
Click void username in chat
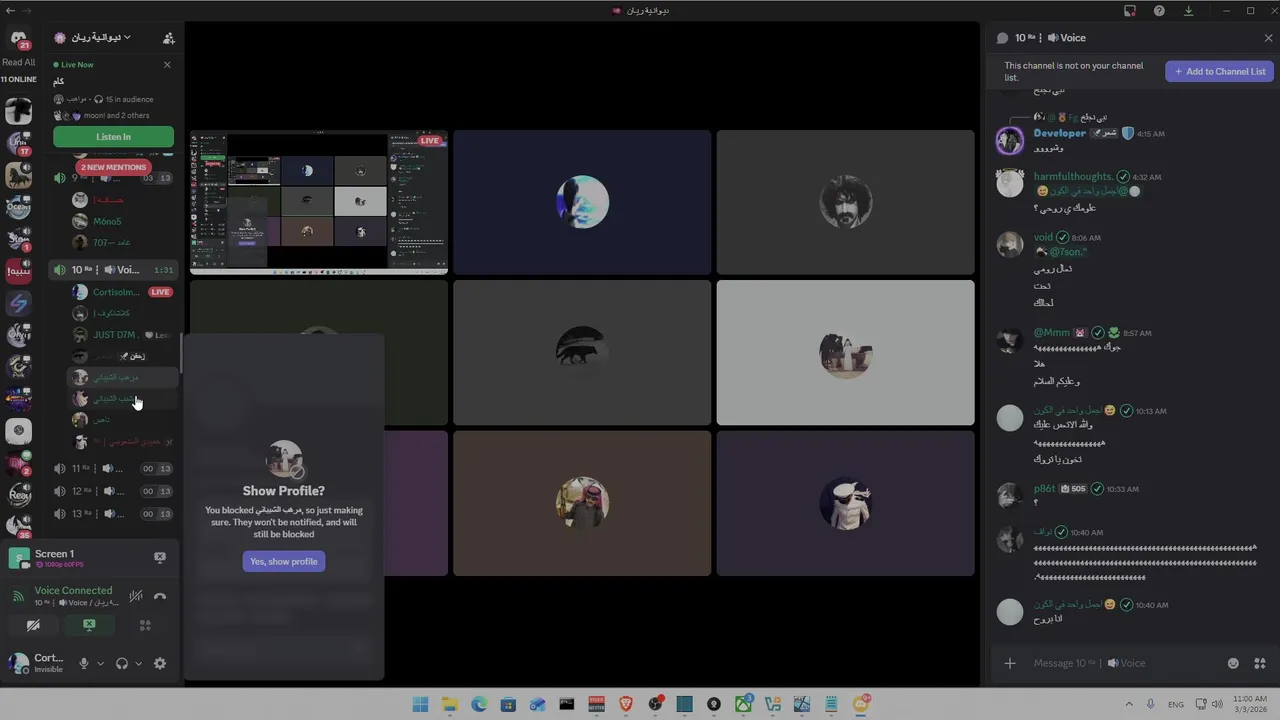click(x=1043, y=238)
